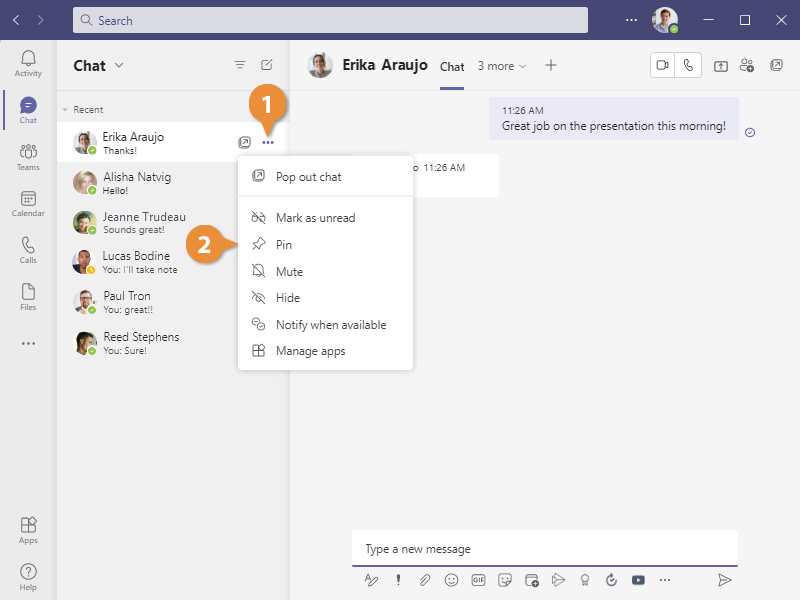Go forward using the forward arrow
This screenshot has height=600, width=800.
point(40,20)
